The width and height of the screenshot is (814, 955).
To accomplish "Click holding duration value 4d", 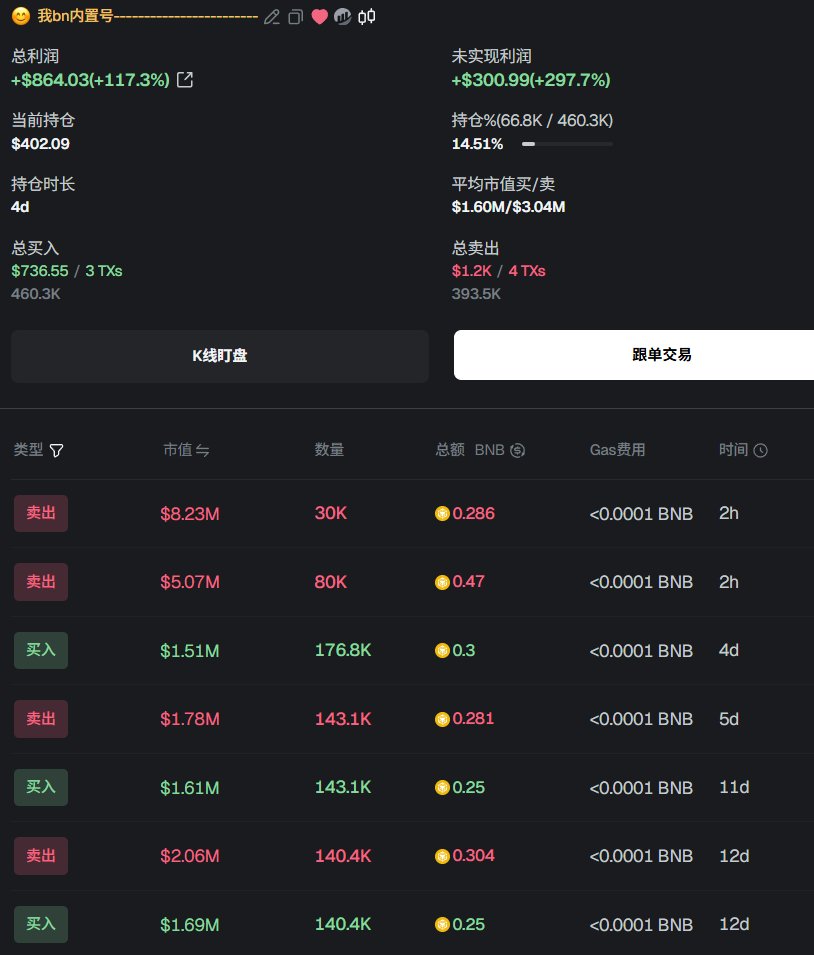I will point(20,207).
